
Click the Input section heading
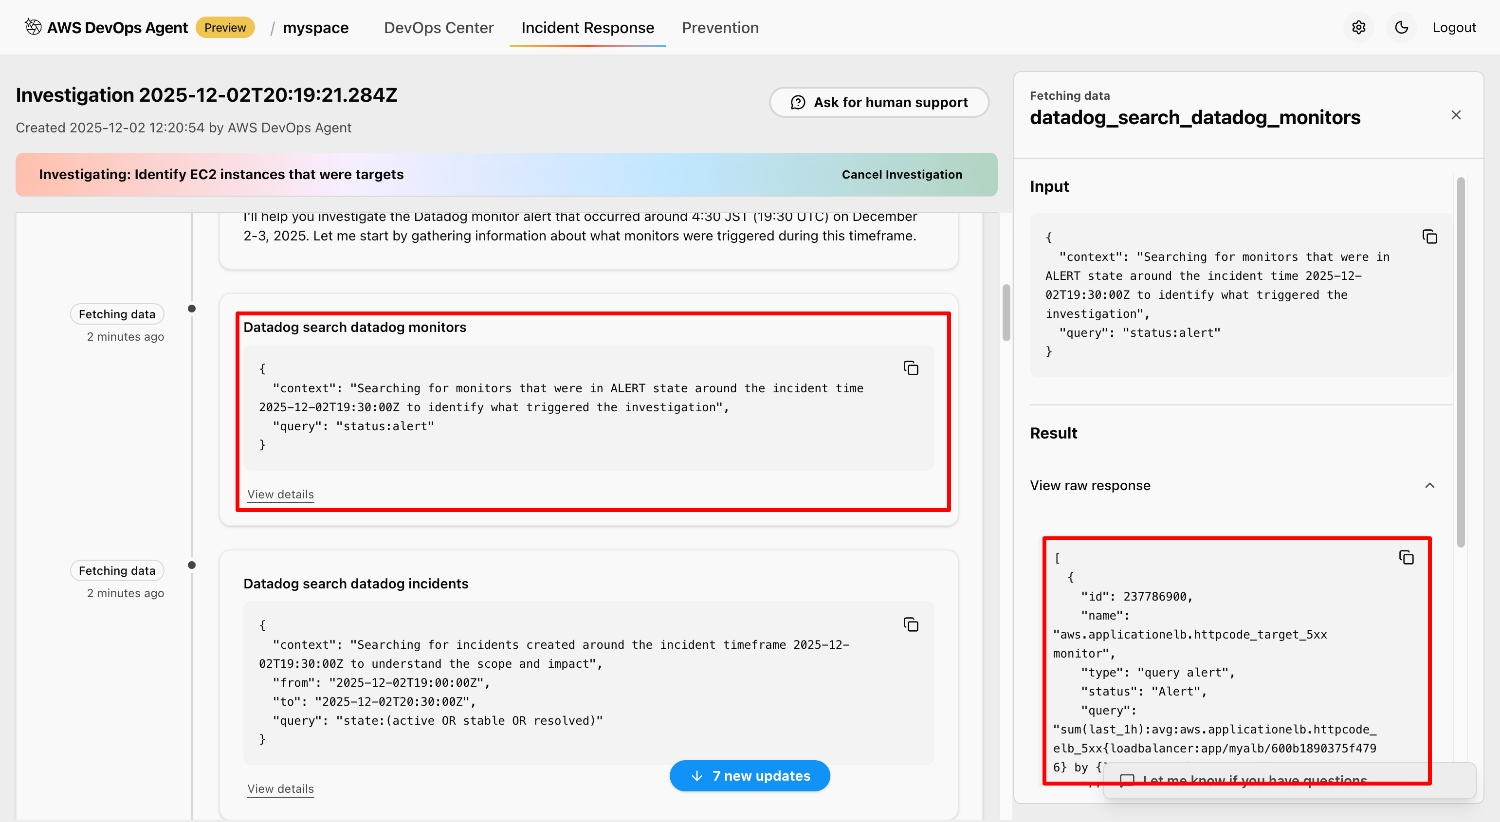coord(1050,187)
